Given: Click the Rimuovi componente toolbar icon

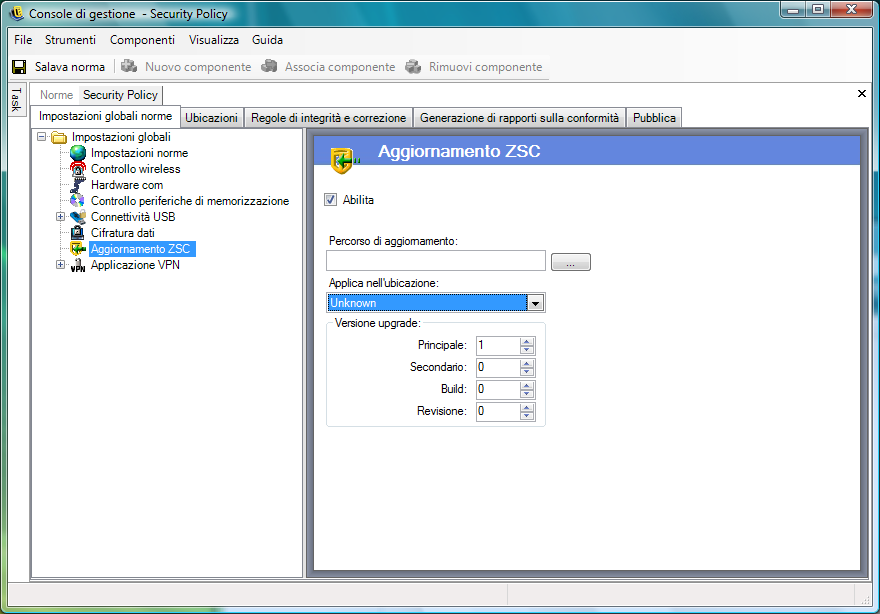Looking at the screenshot, I should 414,66.
